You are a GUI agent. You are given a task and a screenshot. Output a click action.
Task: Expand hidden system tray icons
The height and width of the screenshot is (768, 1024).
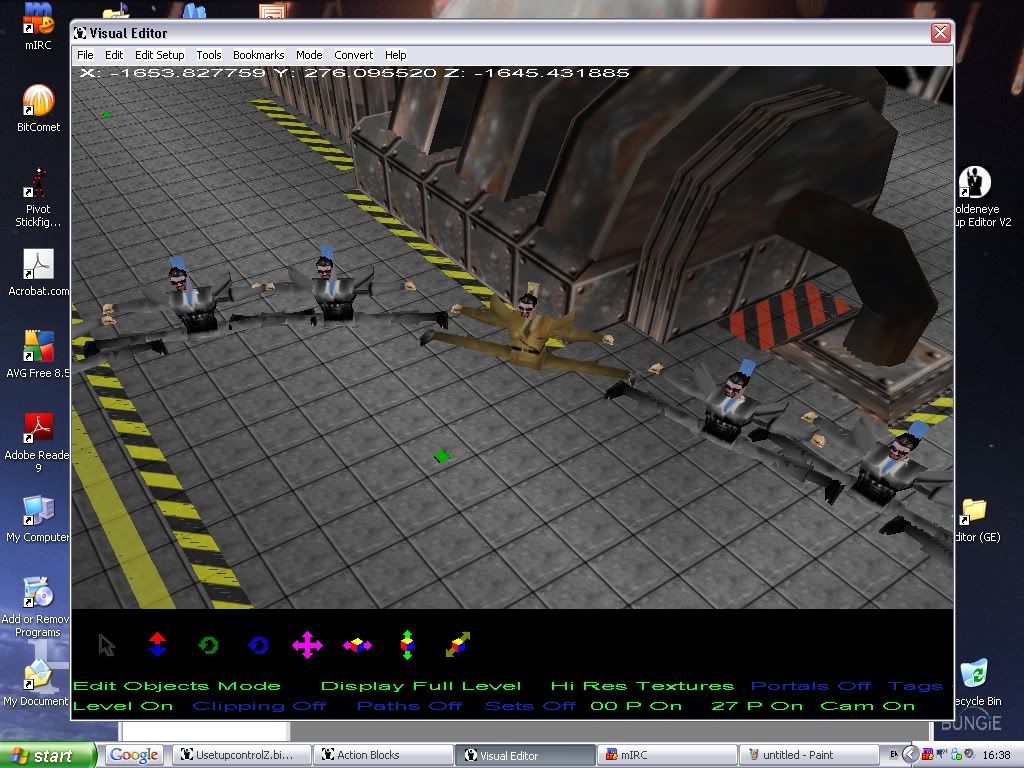point(910,755)
